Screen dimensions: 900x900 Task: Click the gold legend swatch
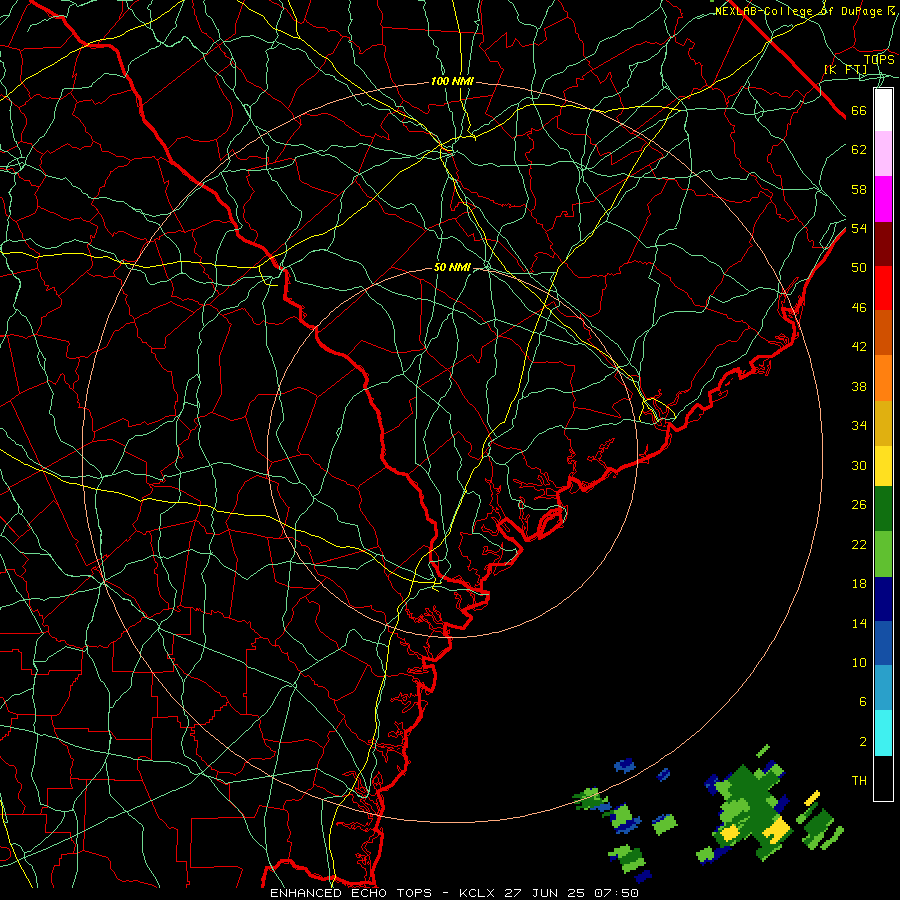click(883, 423)
